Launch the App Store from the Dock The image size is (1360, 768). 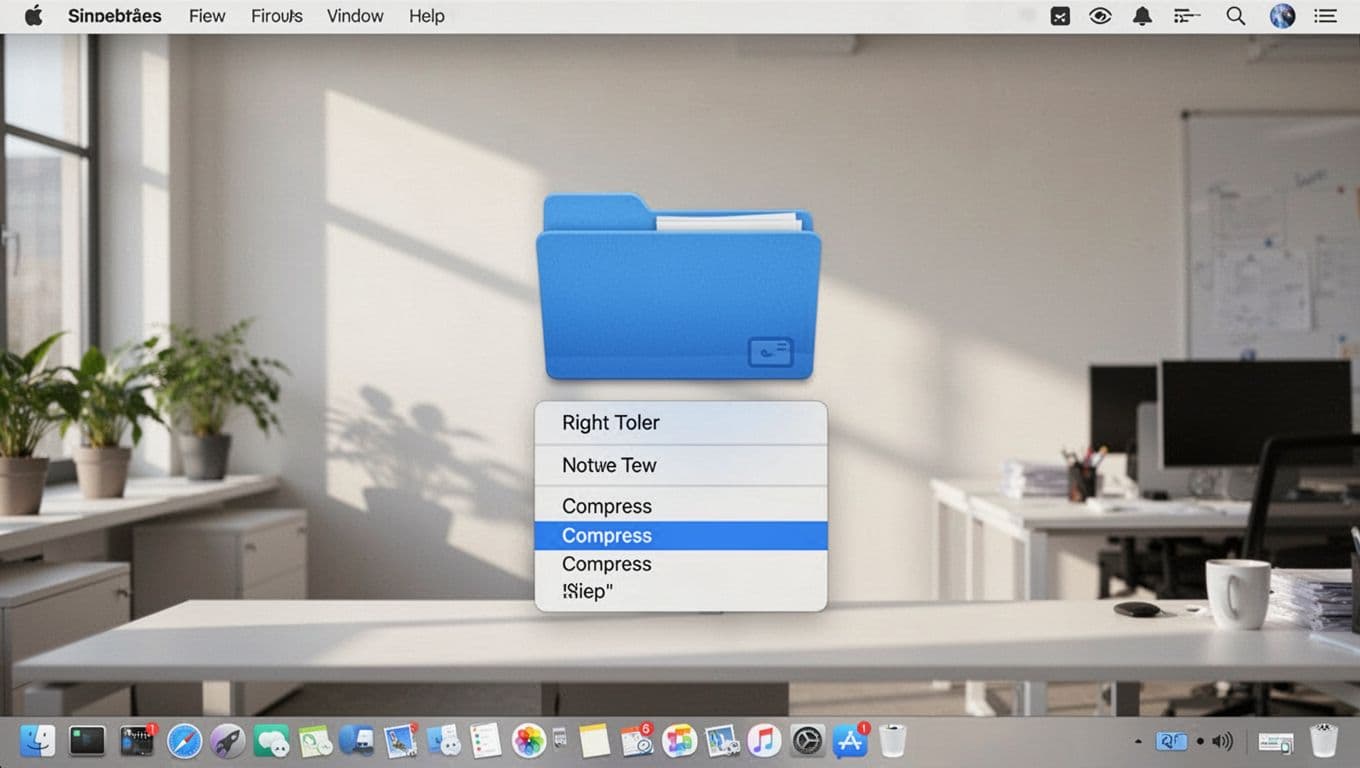850,740
